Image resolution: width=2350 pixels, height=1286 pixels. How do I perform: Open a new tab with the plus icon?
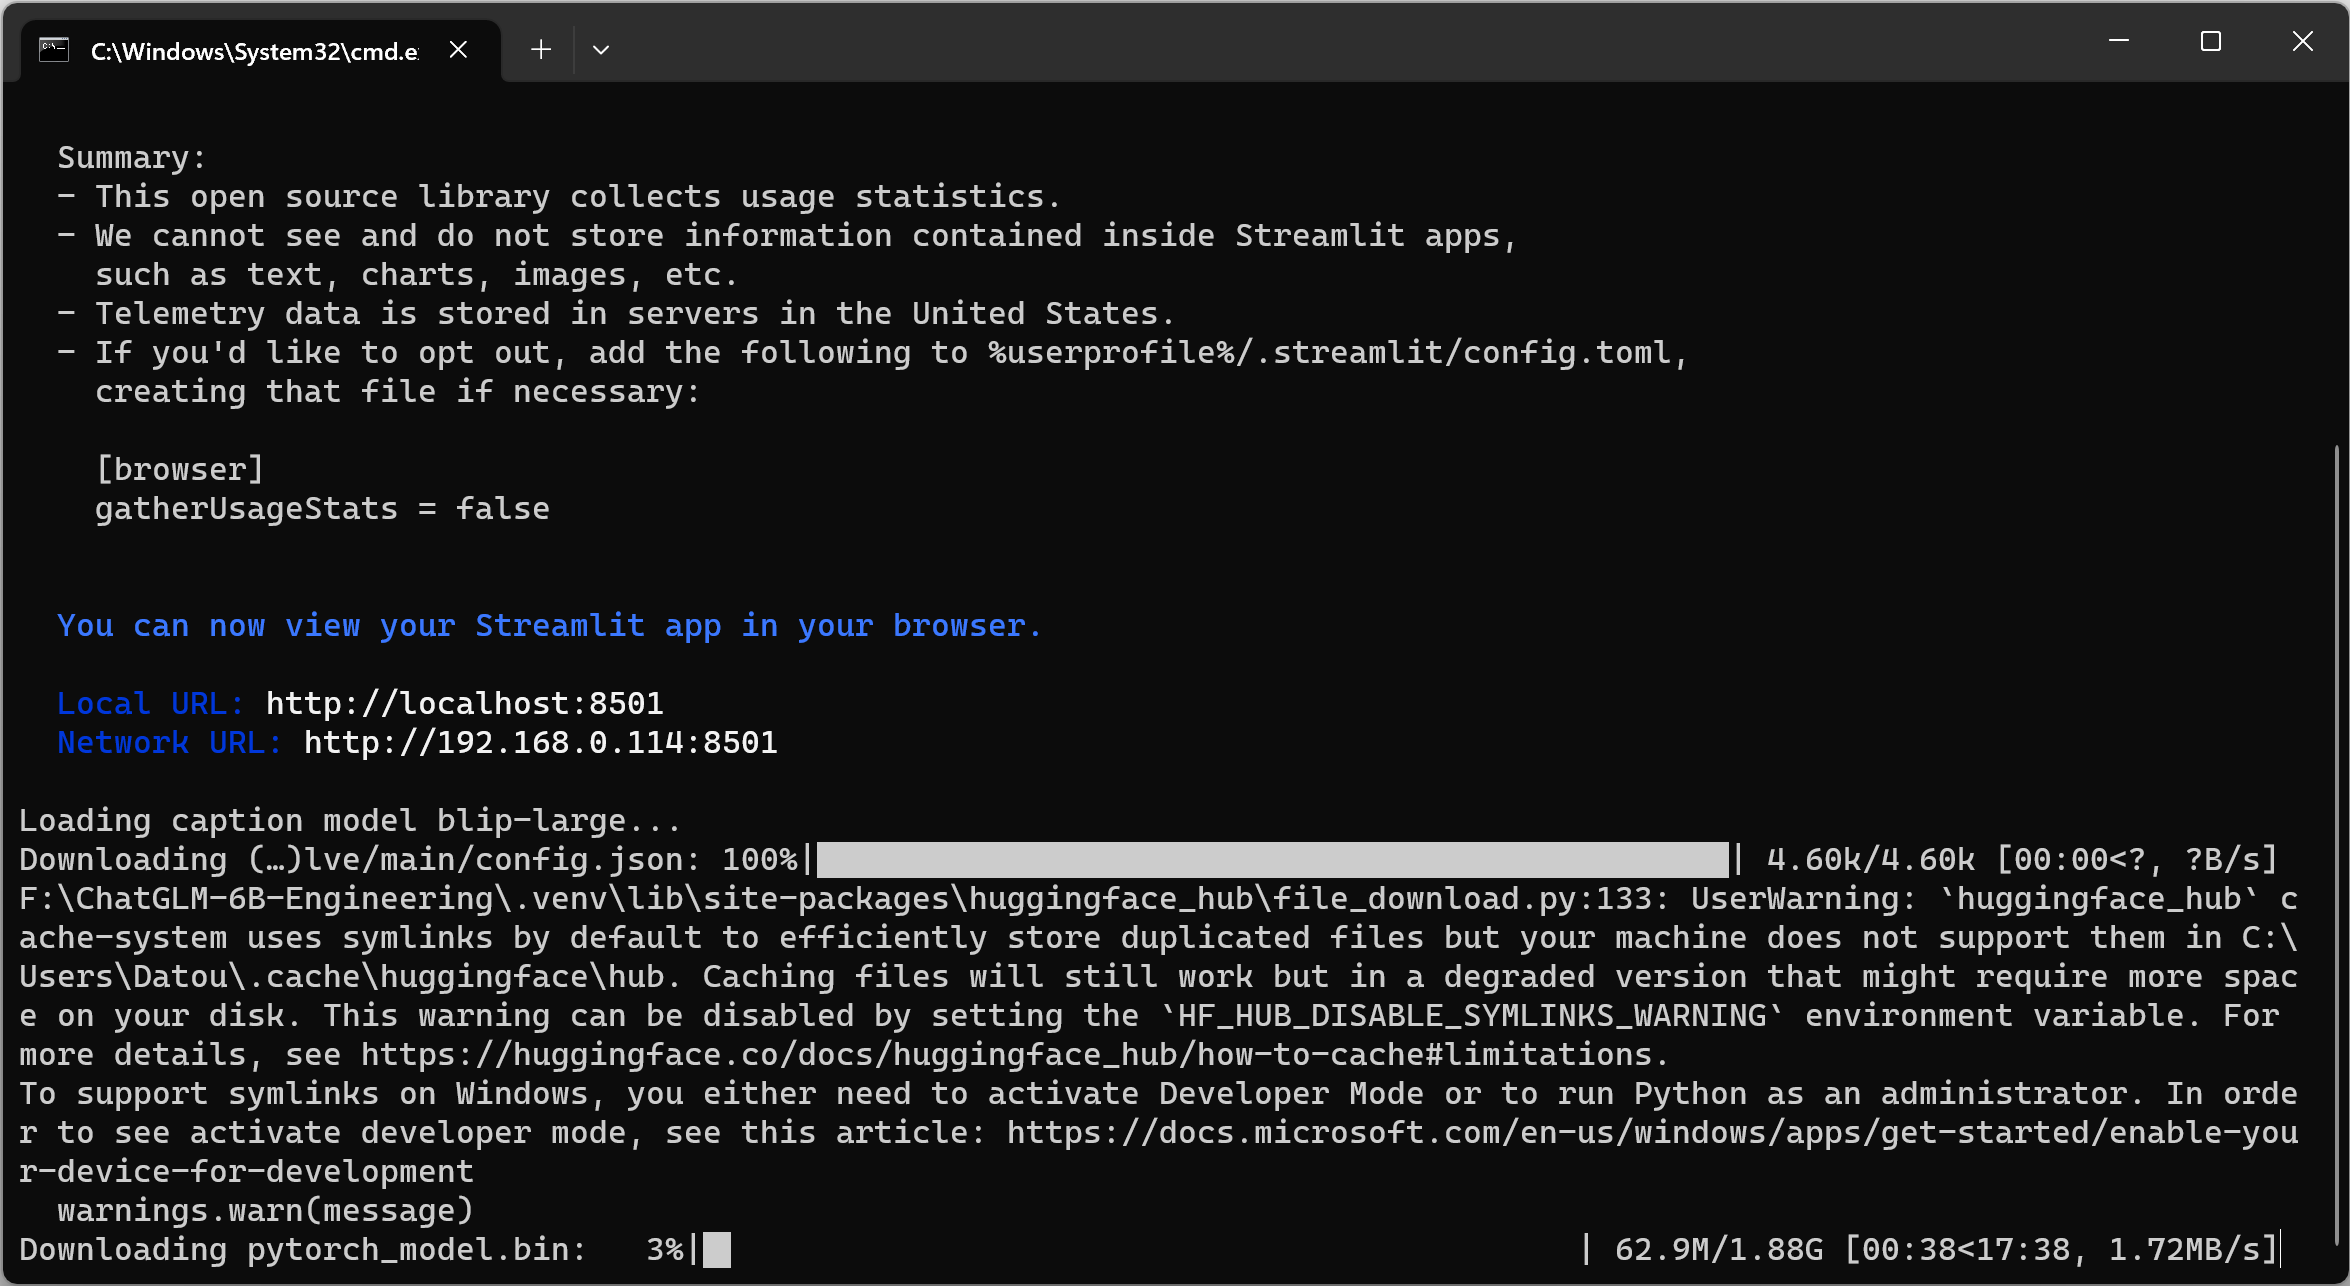point(540,49)
